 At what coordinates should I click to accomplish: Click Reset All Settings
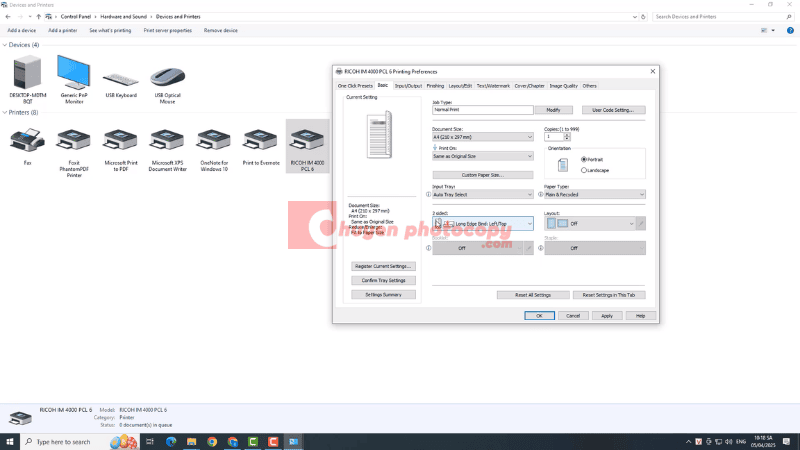coord(533,295)
